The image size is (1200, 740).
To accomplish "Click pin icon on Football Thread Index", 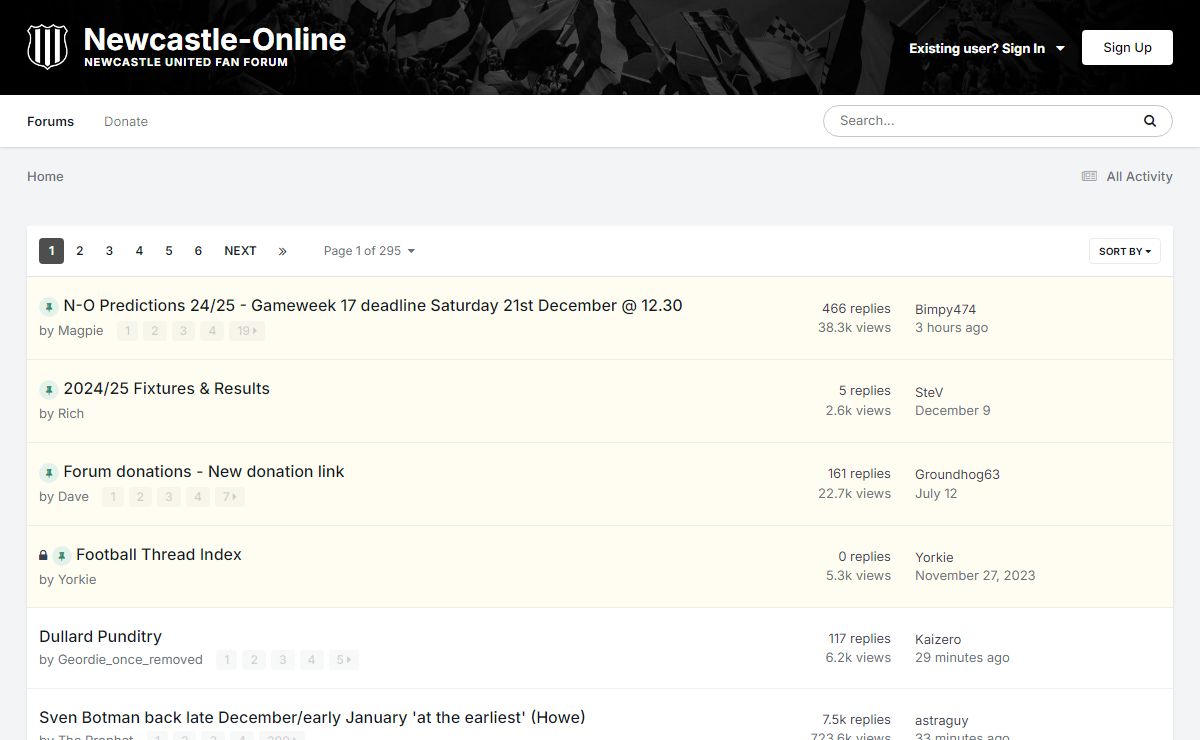I will (x=61, y=556).
